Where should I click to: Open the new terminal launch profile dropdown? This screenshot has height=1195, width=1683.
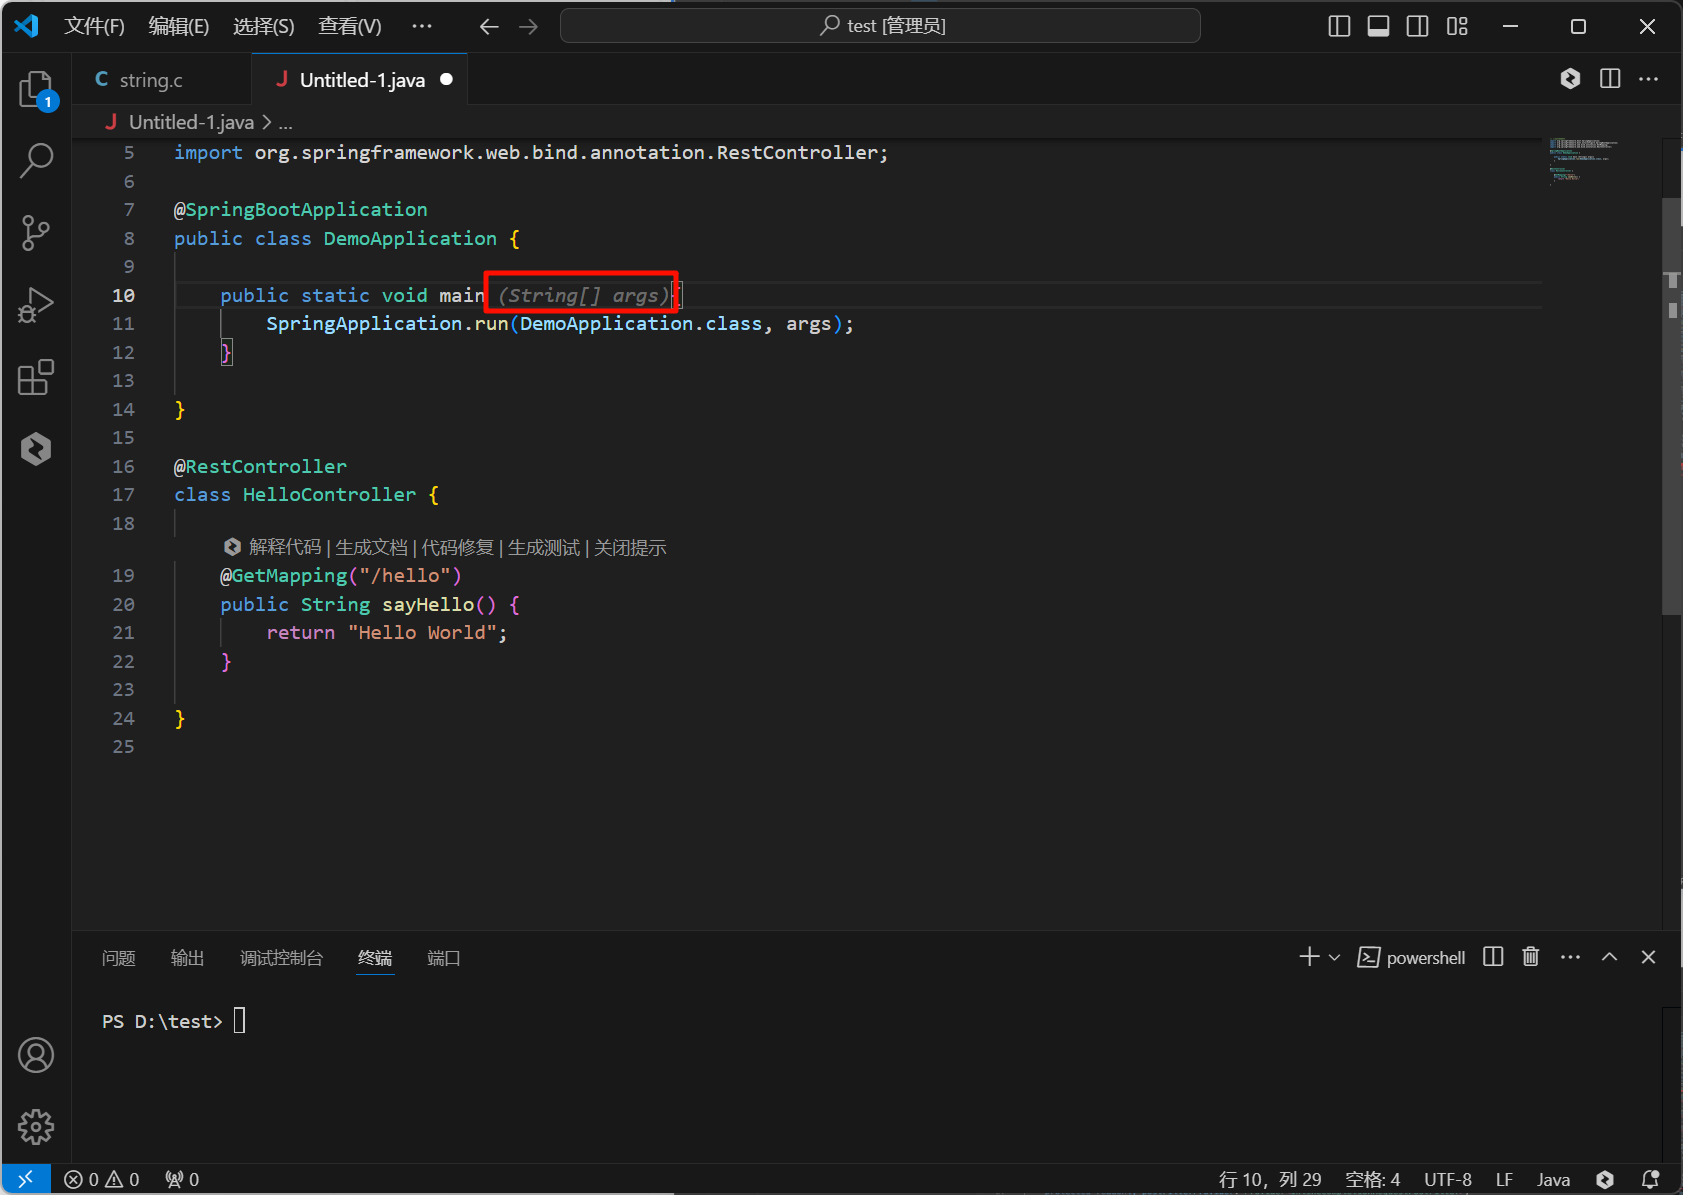click(1334, 957)
